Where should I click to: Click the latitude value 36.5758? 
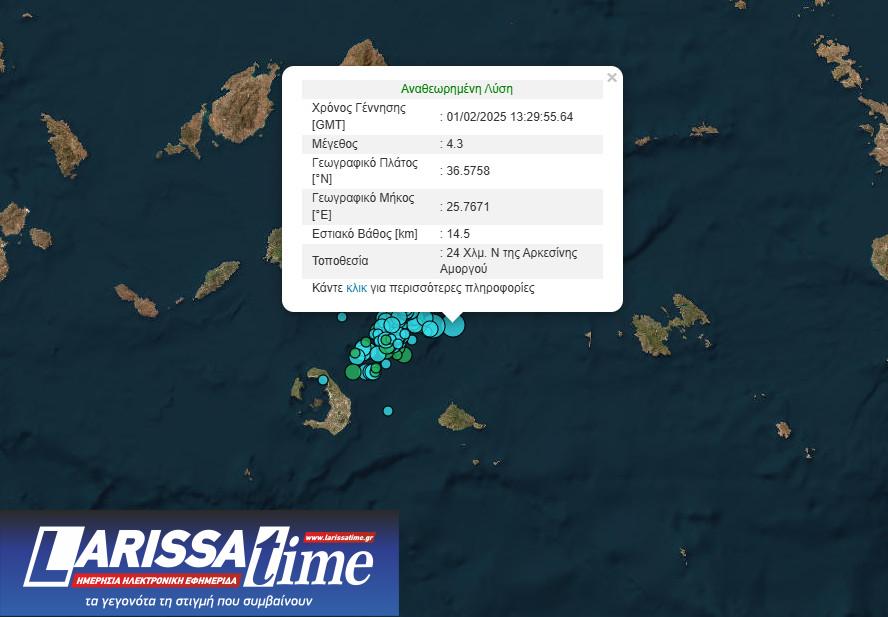(x=468, y=171)
